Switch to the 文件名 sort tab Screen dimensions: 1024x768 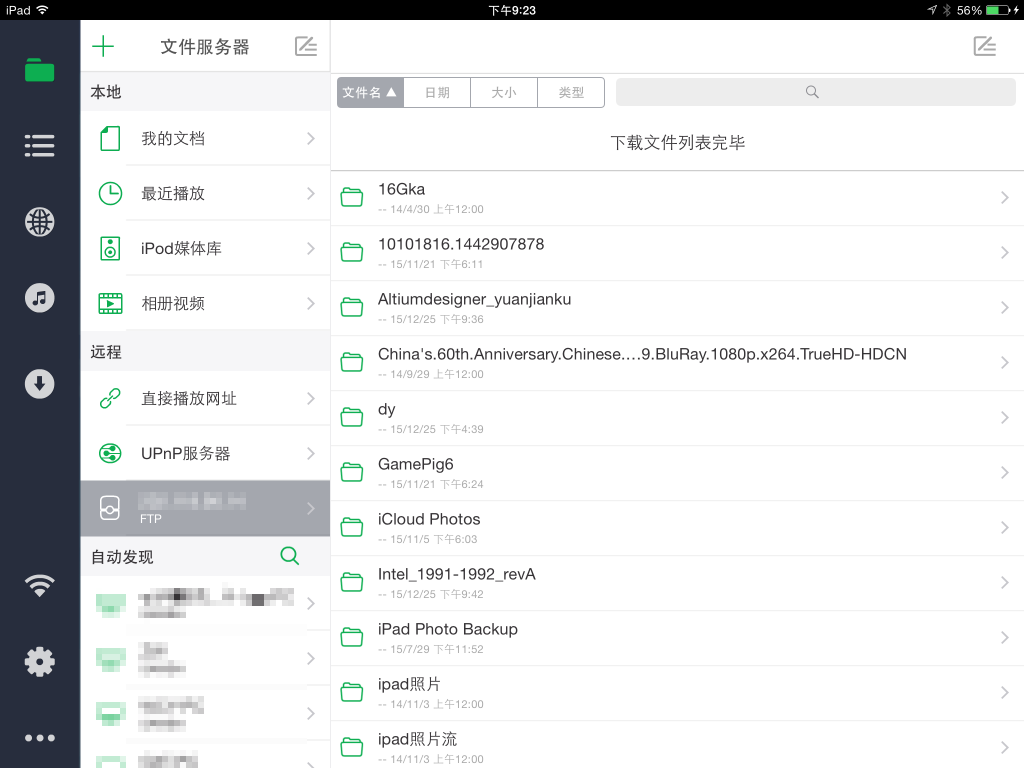pos(370,92)
